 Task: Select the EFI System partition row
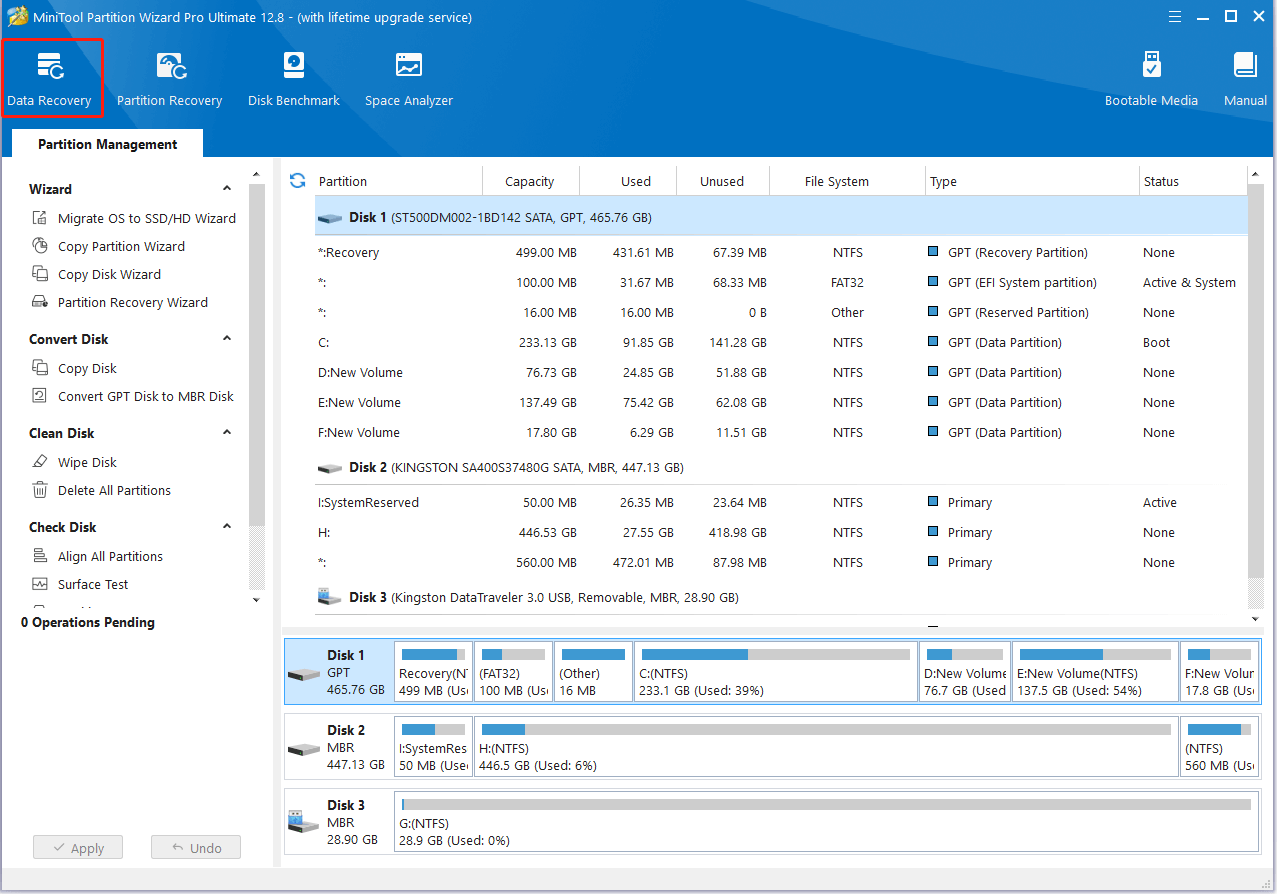point(781,283)
